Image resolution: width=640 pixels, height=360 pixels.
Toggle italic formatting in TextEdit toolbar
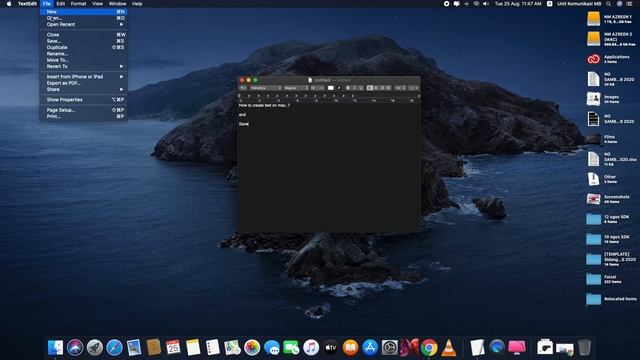[354, 88]
